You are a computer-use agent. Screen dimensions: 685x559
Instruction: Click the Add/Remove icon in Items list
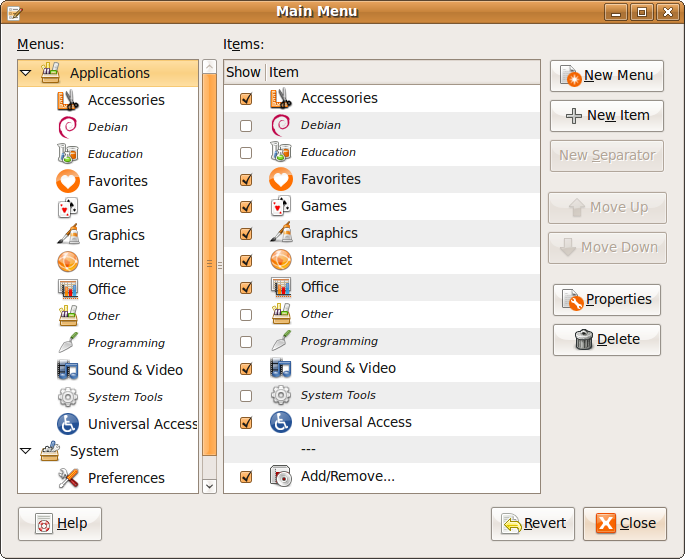281,476
